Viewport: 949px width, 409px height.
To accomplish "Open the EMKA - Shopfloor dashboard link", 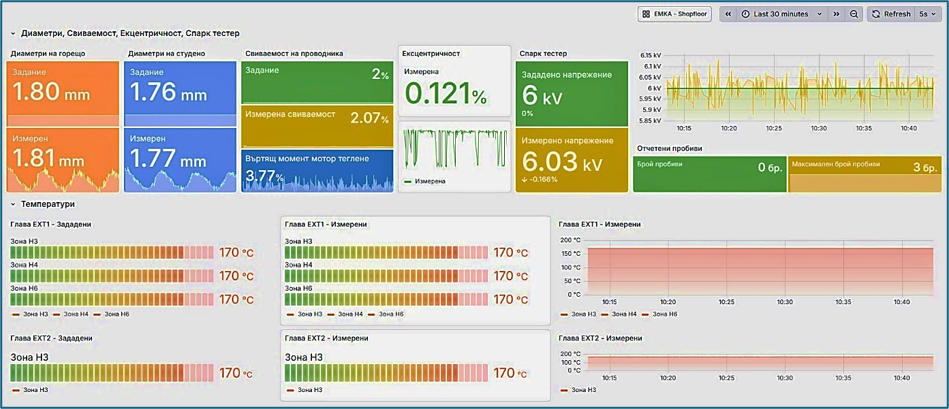I will (x=676, y=14).
